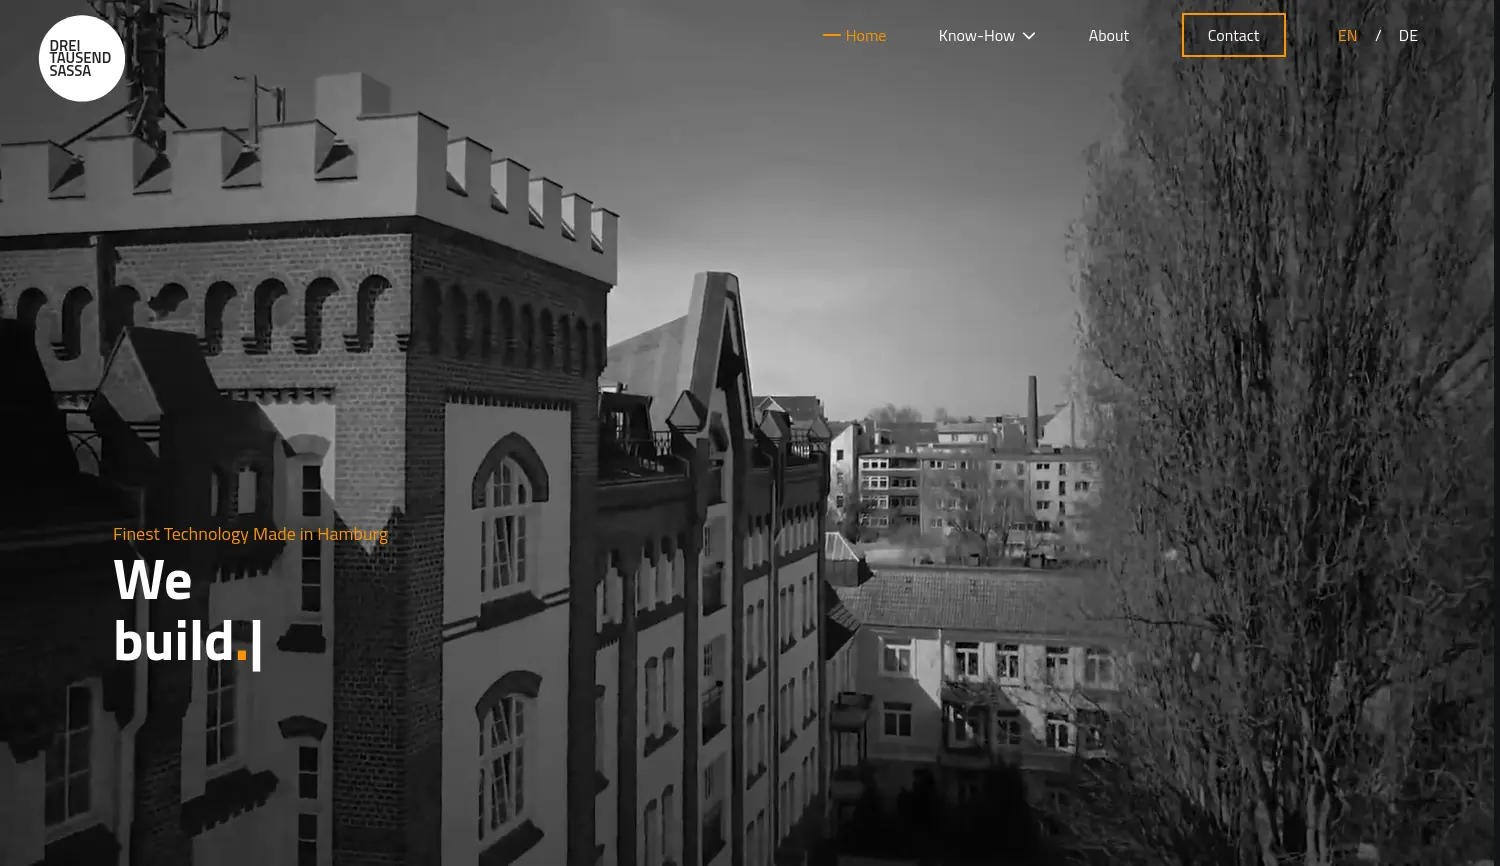Open the About page
This screenshot has height=866, width=1500.
pyautogui.click(x=1108, y=35)
